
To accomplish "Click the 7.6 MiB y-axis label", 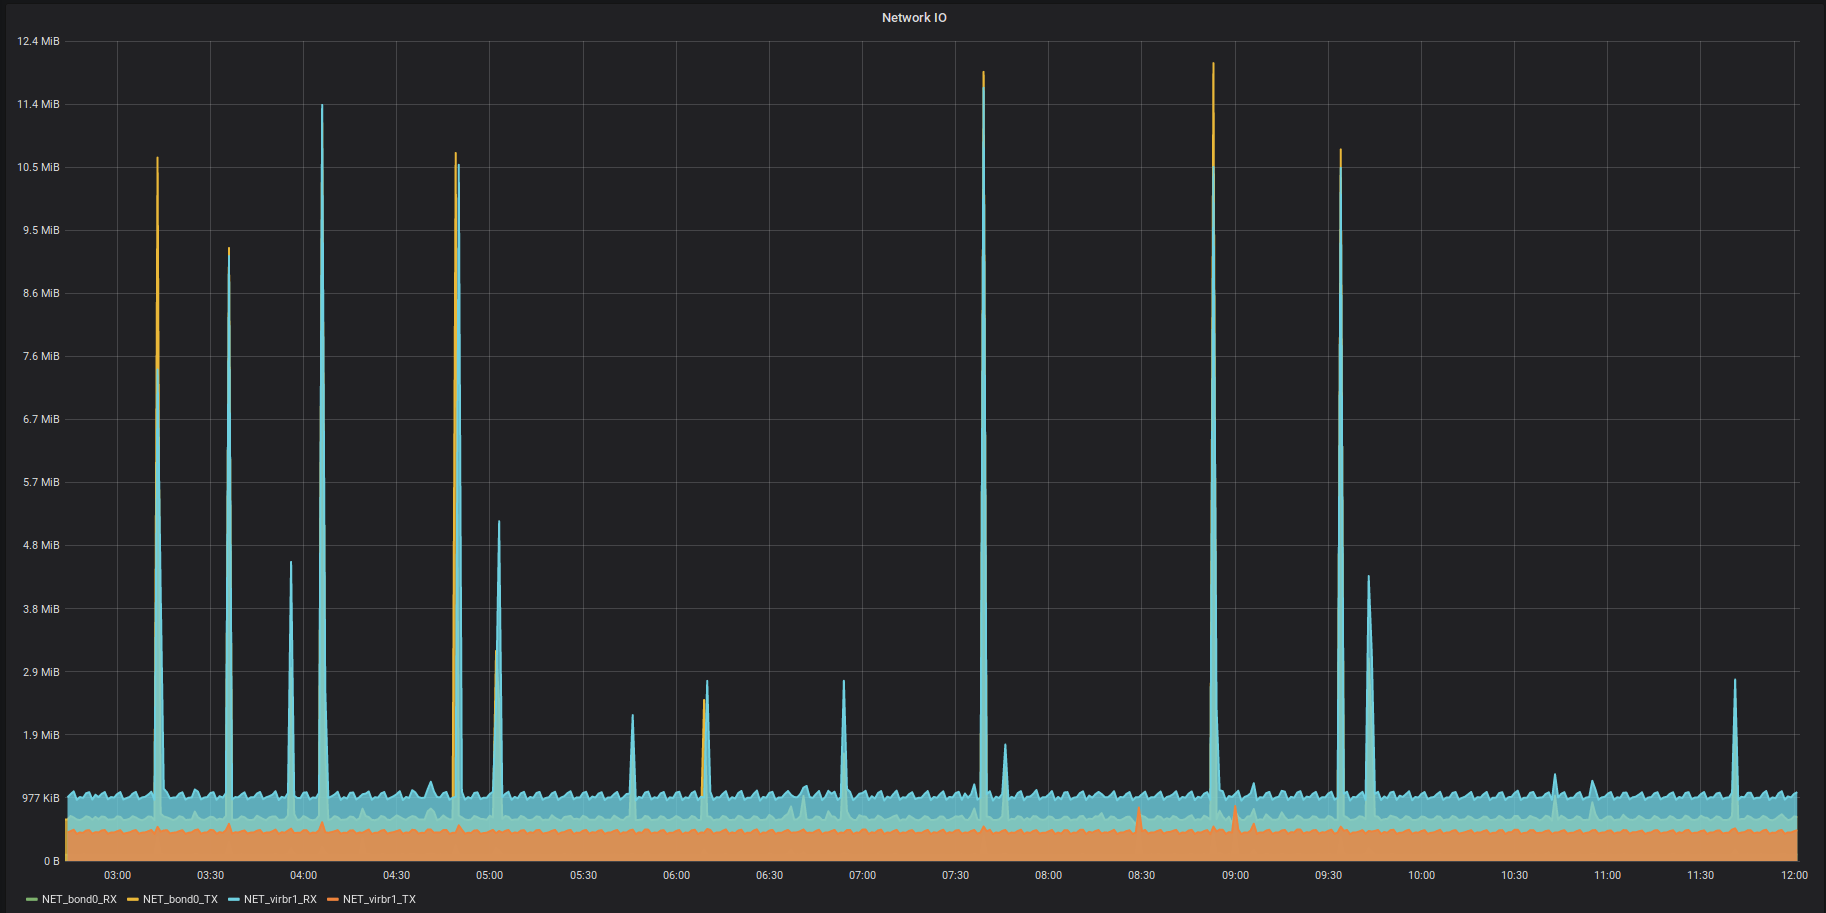I will click(41, 356).
